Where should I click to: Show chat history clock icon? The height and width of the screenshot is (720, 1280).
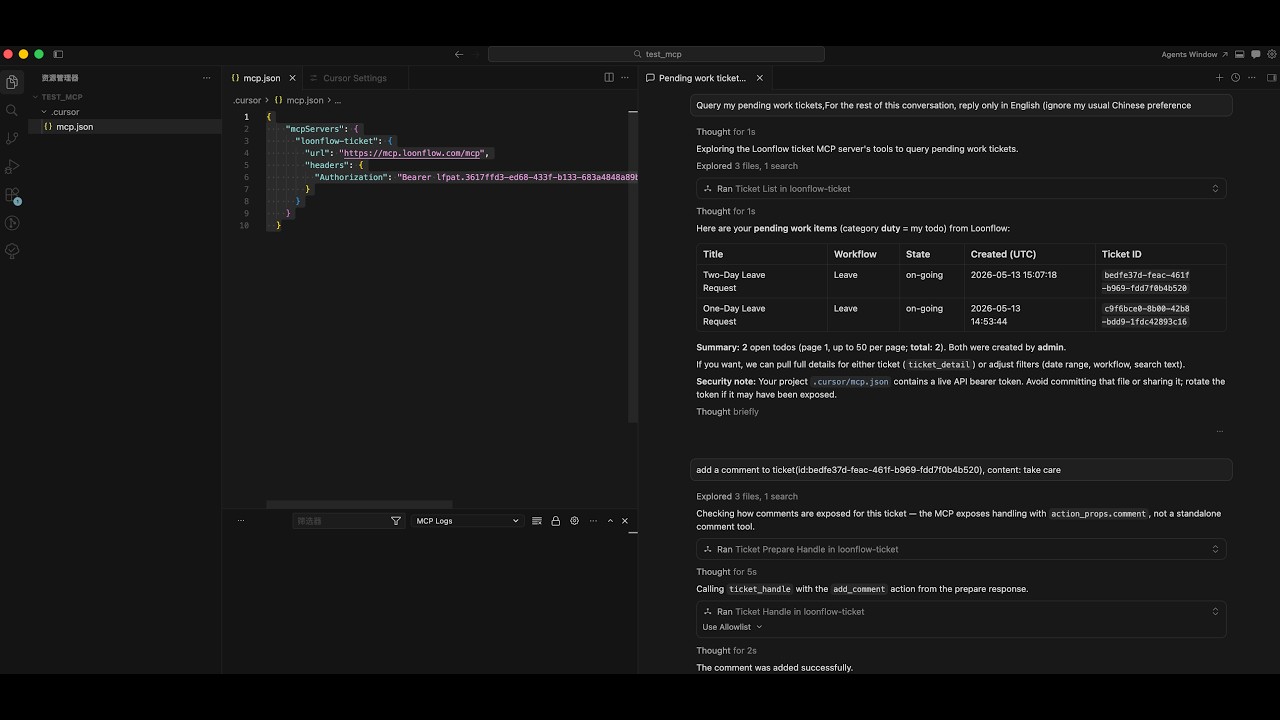1235,78
